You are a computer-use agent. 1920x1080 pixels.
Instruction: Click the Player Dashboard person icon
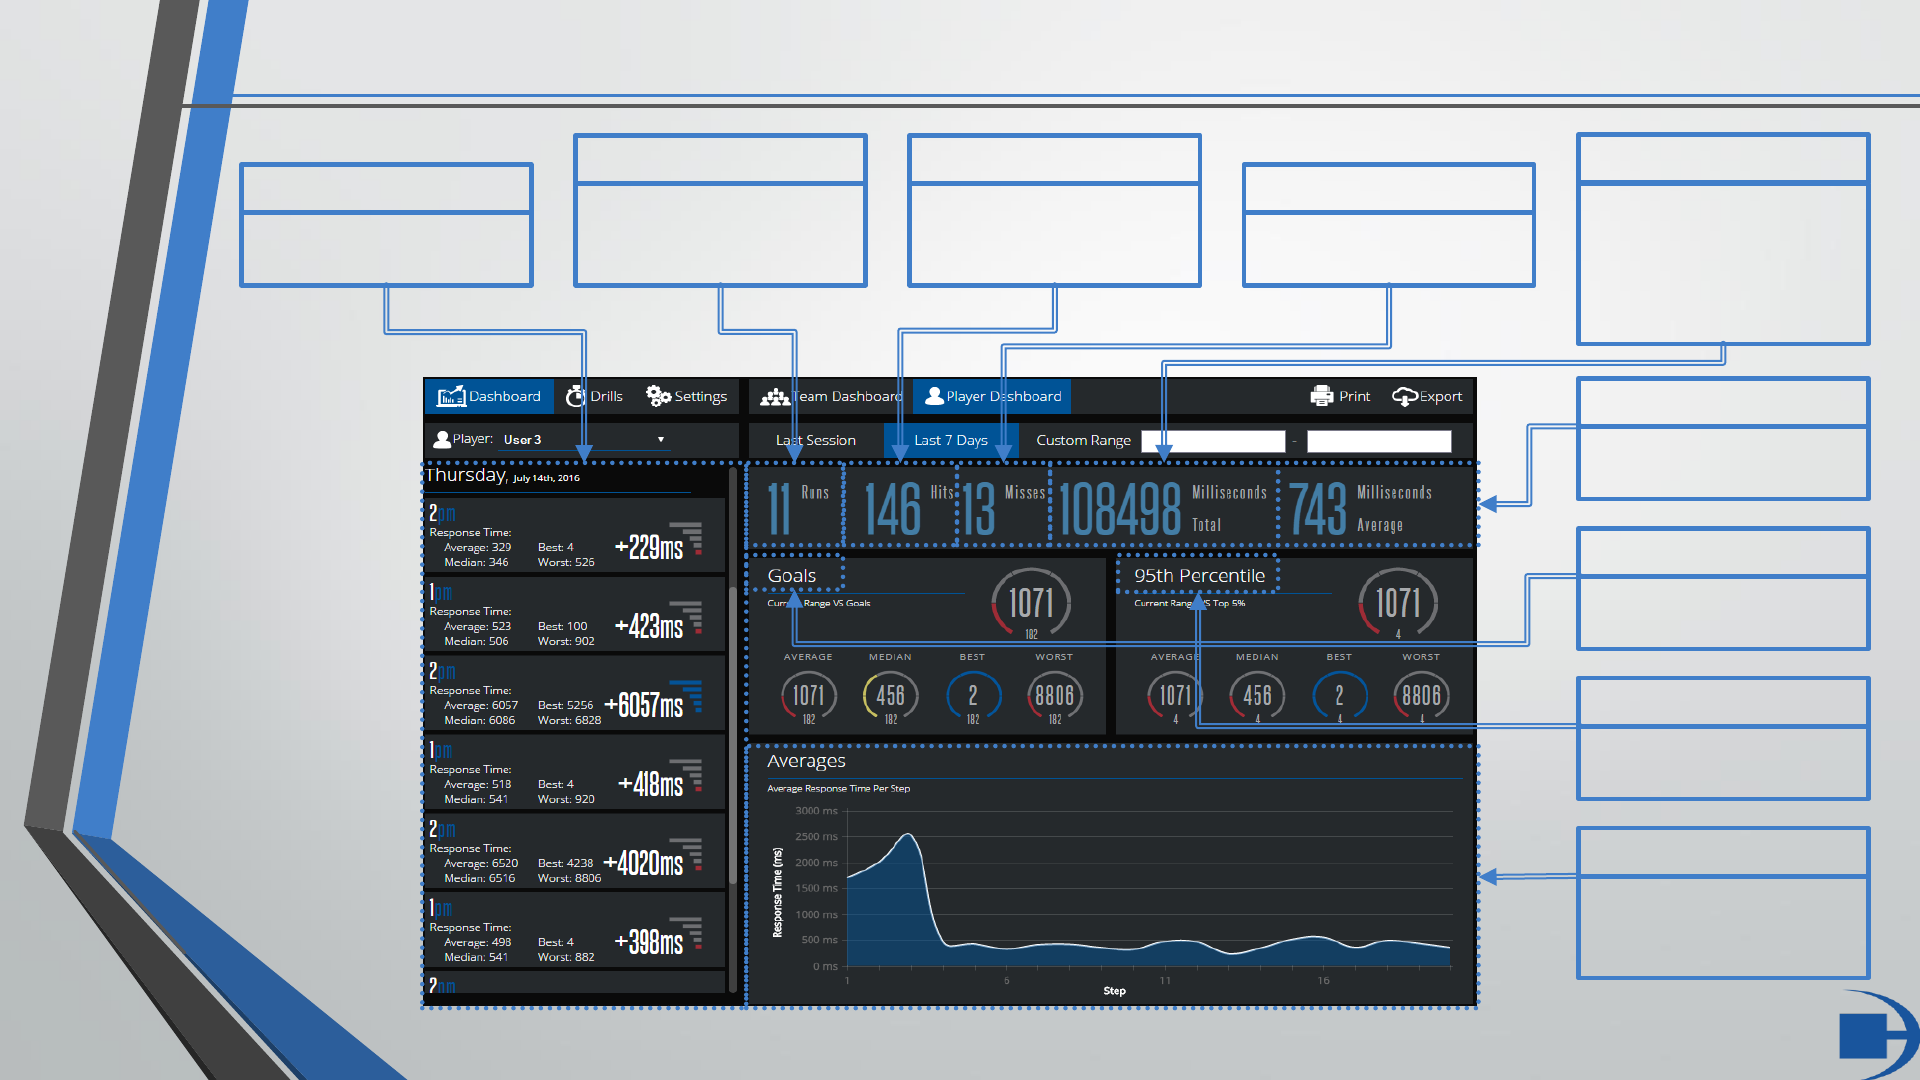[x=934, y=396]
